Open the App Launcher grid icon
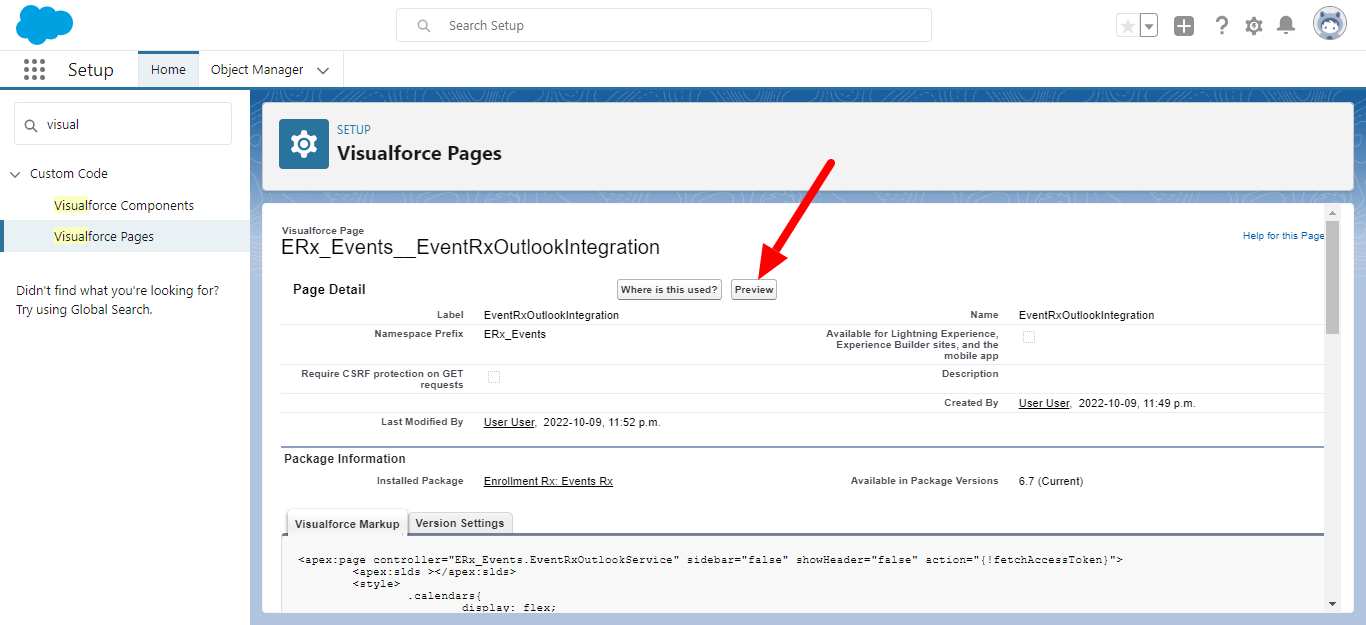This screenshot has height=625, width=1366. pos(35,70)
